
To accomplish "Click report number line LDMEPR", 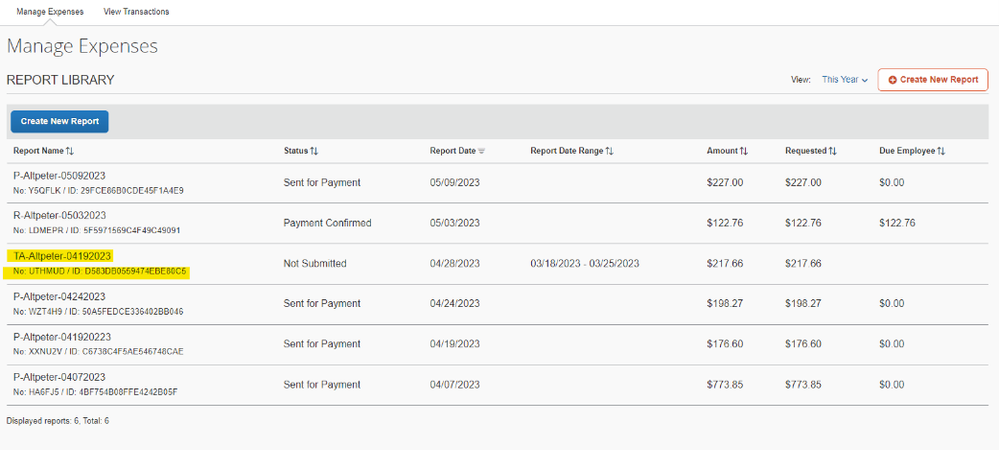I will [97, 231].
